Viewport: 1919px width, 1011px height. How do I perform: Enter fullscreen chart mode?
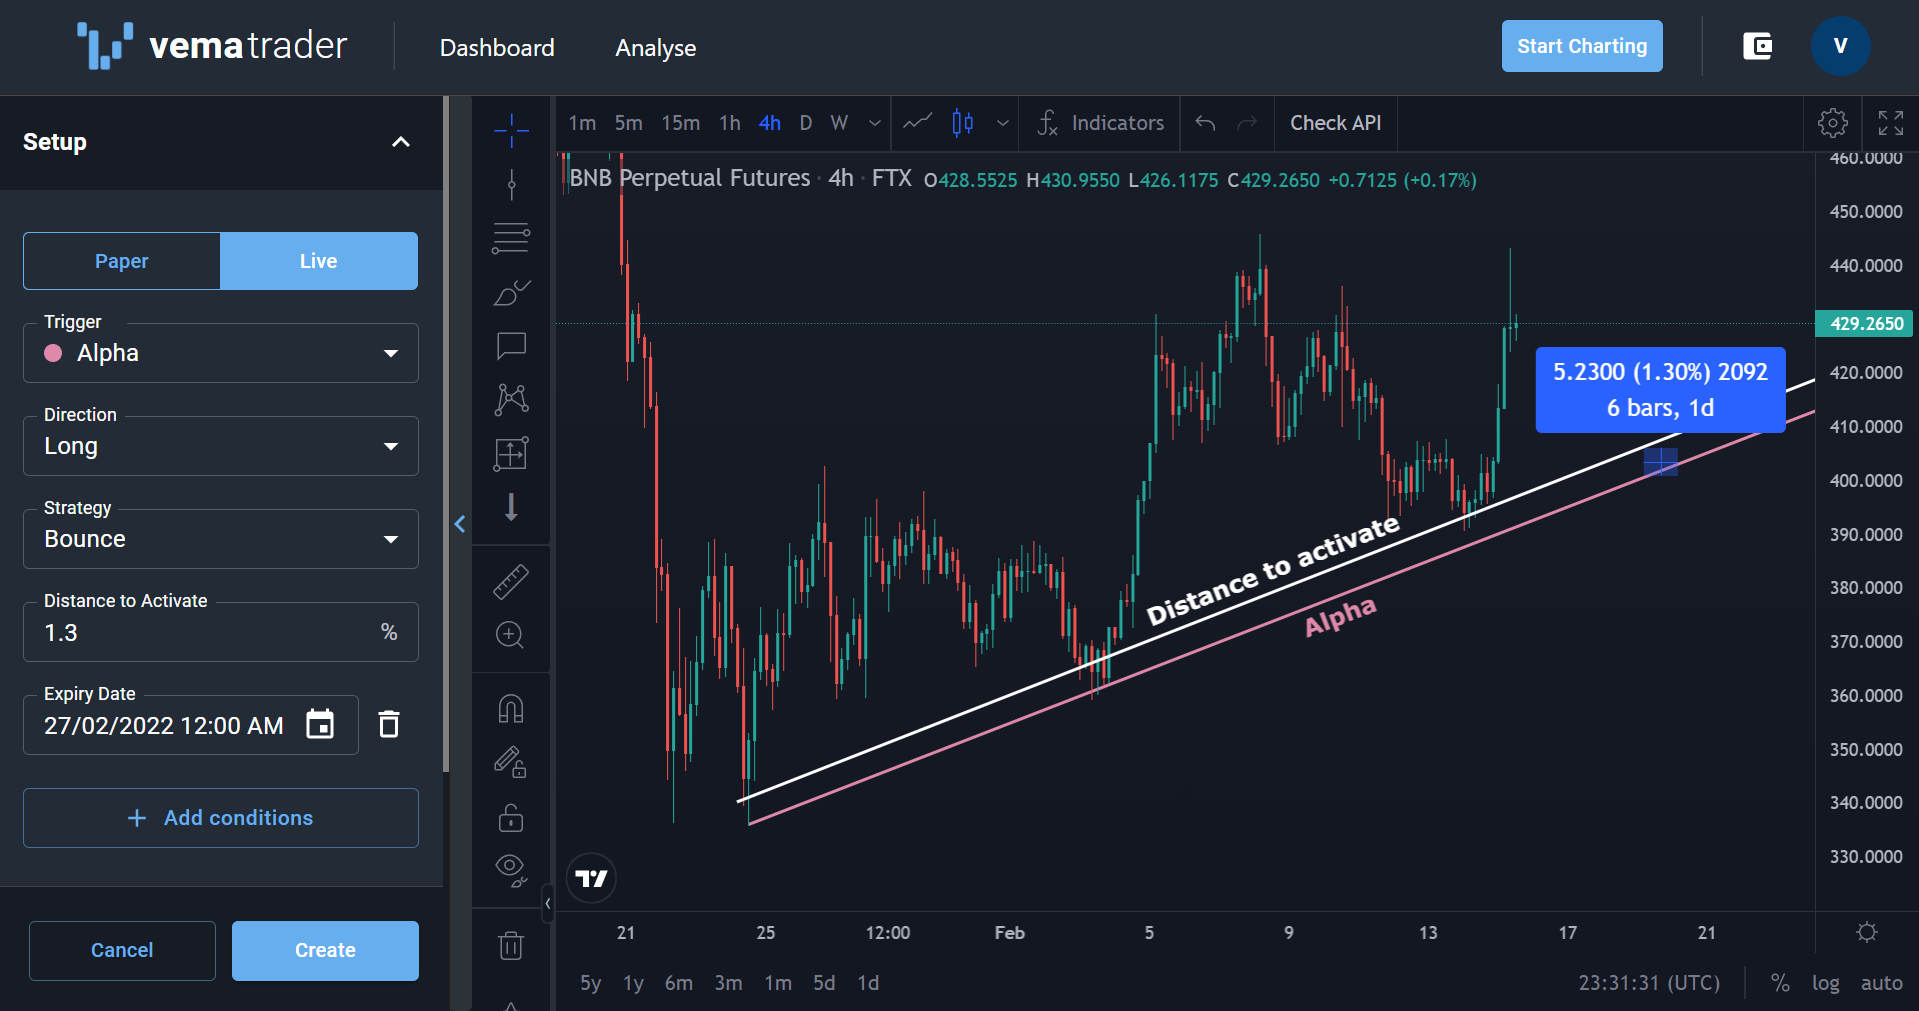coord(1890,123)
